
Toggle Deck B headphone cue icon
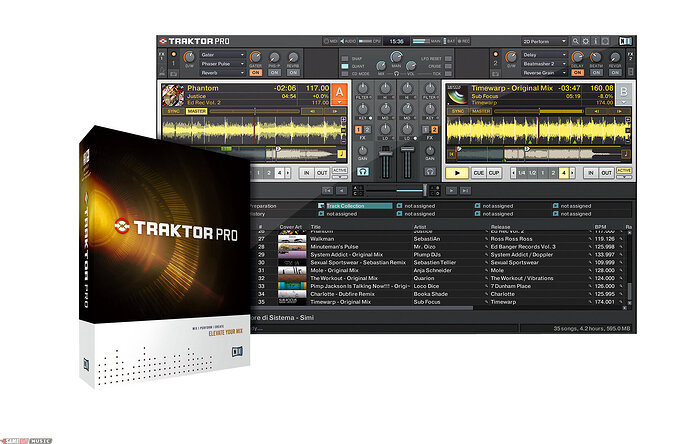(x=430, y=171)
